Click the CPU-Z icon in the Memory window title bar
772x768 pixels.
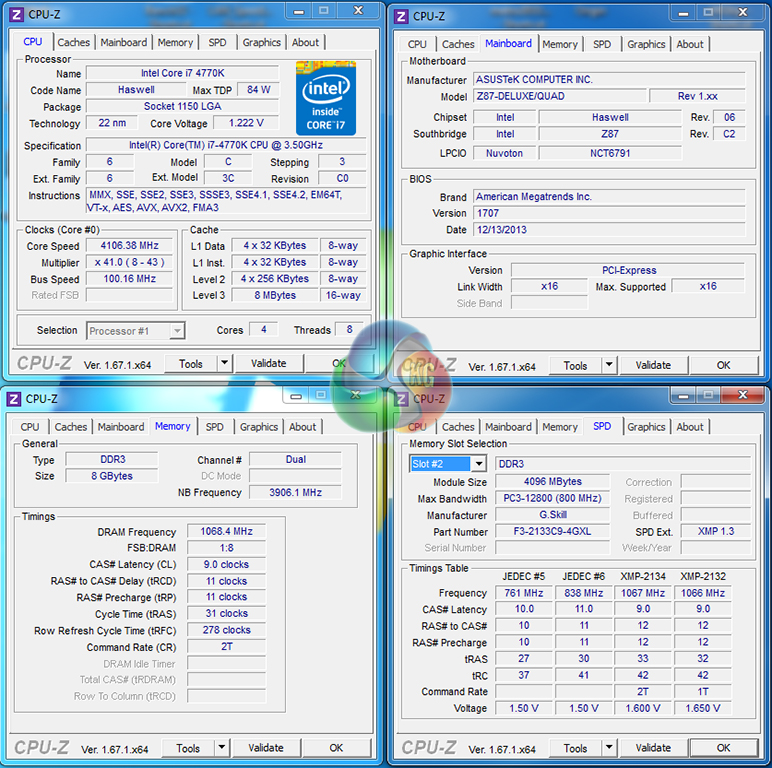(x=13, y=398)
